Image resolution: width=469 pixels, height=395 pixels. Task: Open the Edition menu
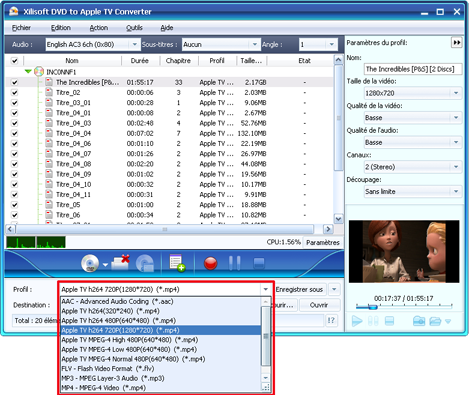click(x=61, y=28)
